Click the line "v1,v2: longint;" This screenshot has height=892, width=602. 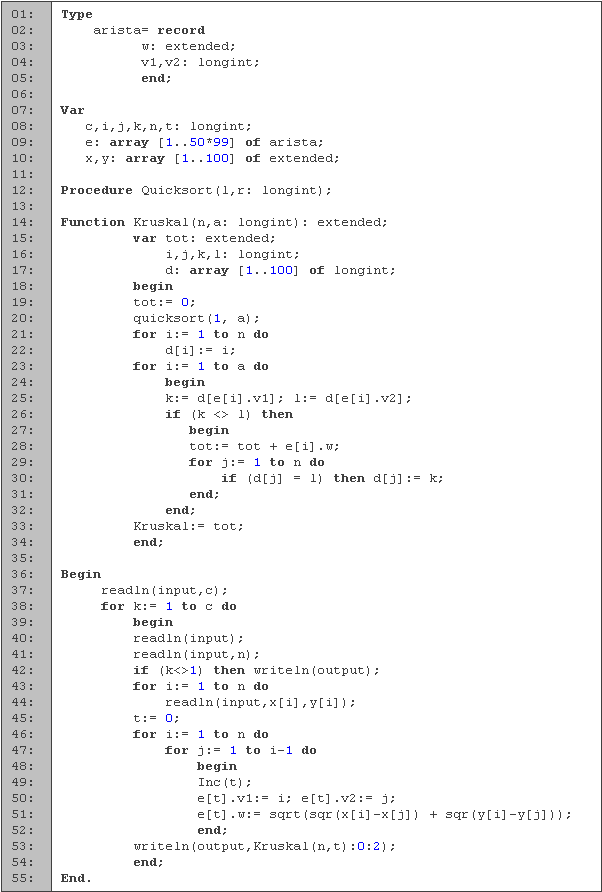point(200,62)
